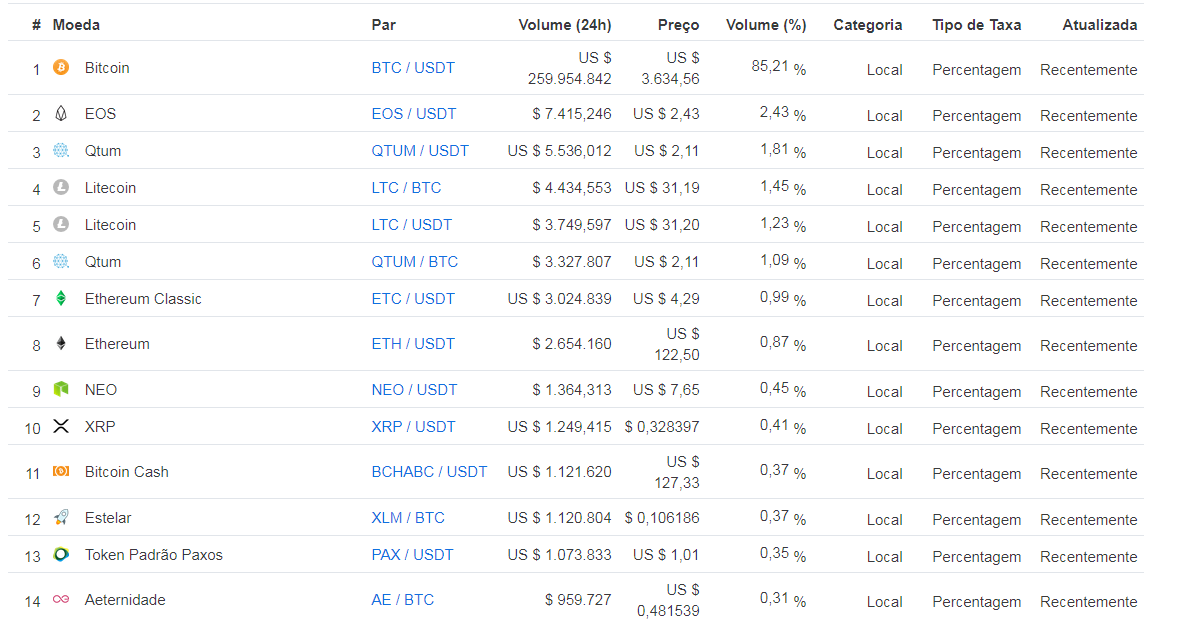Open the QTUM / USDT pair link
Image resolution: width=1189 pixels, height=620 pixels.
point(420,151)
